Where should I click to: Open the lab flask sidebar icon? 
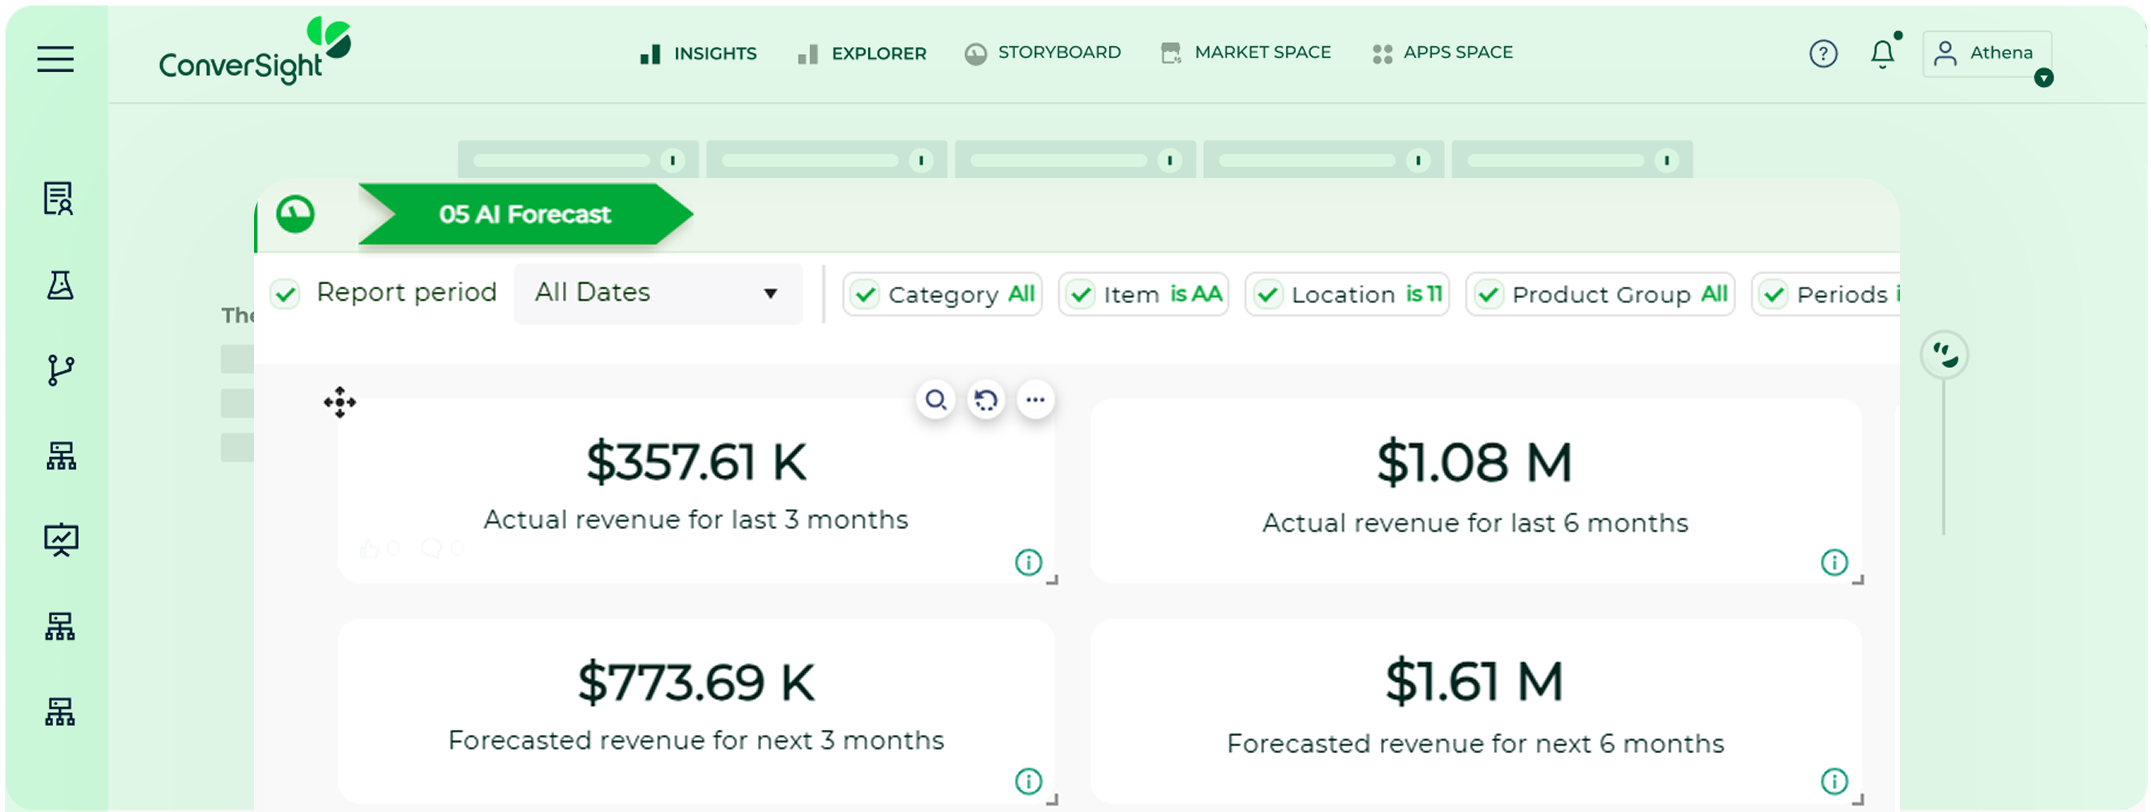[x=60, y=285]
